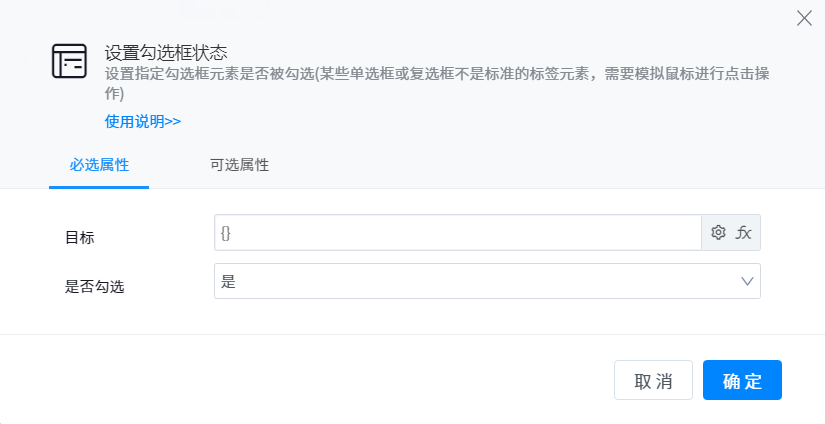Confirm with the 确定 button

[x=742, y=380]
